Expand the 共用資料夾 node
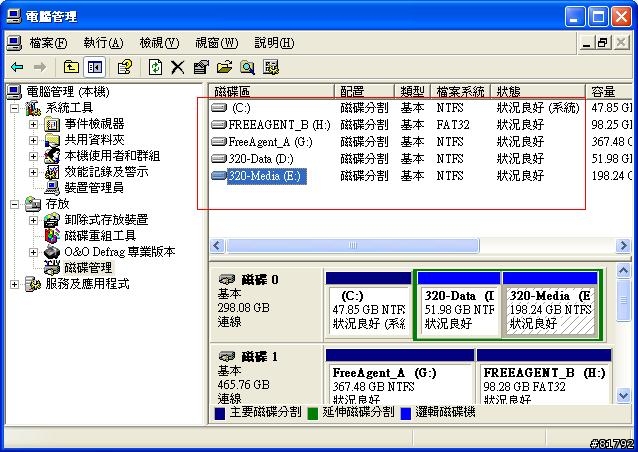Screen dimensions: 638x452 click(33, 140)
